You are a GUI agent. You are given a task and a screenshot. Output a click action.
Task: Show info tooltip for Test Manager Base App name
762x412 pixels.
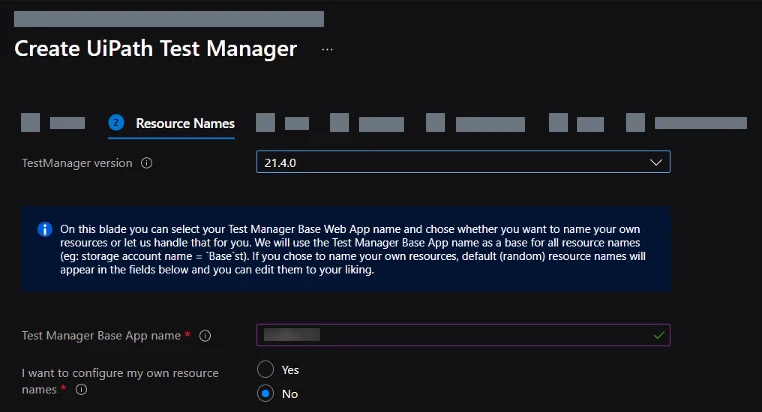pyautogui.click(x=205, y=336)
